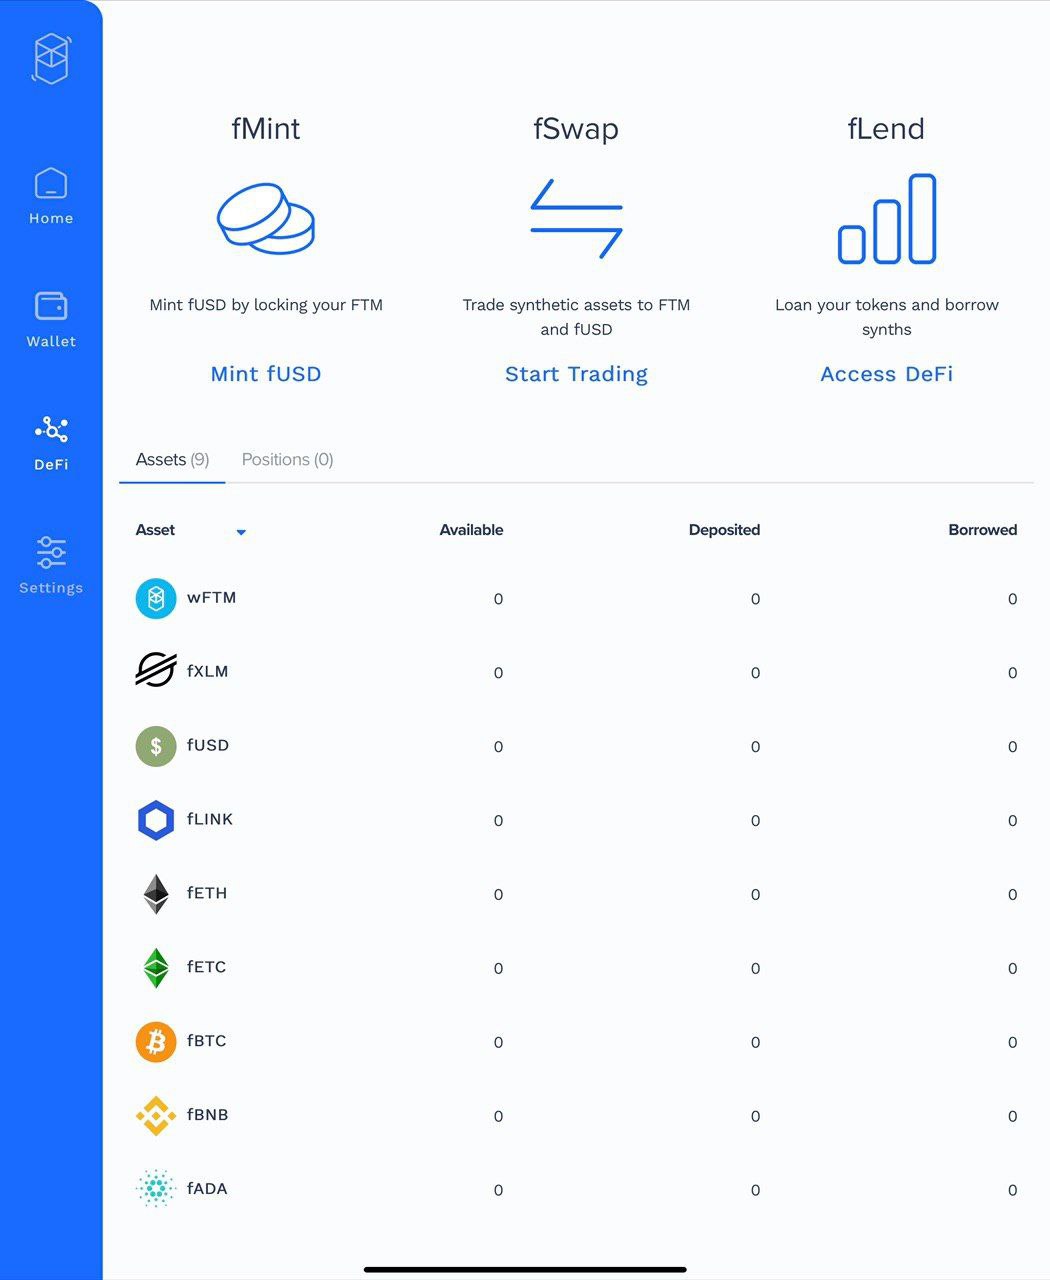This screenshot has width=1050, height=1280.
Task: Click the fMint heading
Action: coord(266,129)
